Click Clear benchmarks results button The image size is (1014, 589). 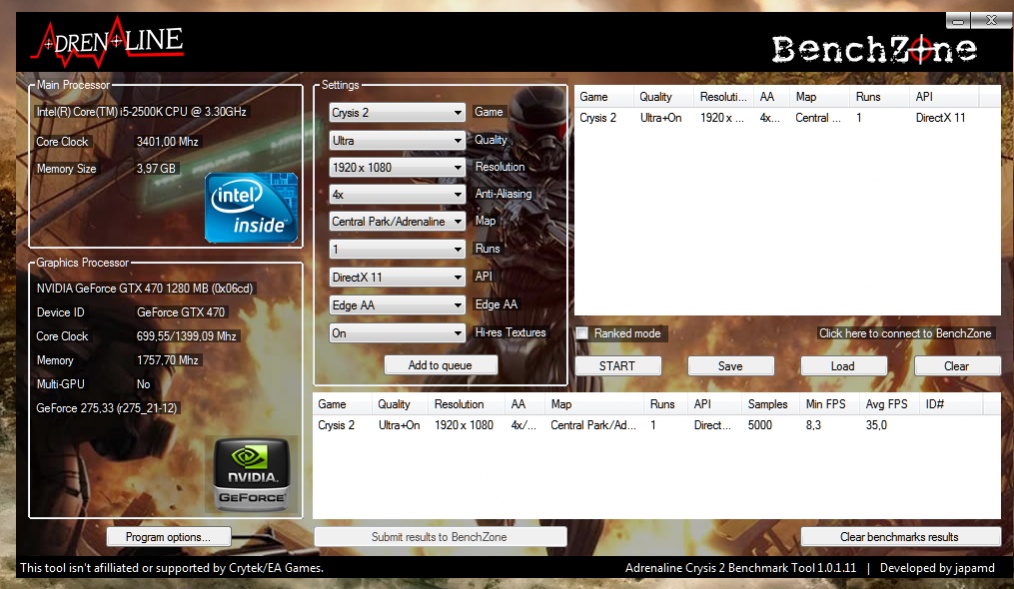[x=900, y=537]
